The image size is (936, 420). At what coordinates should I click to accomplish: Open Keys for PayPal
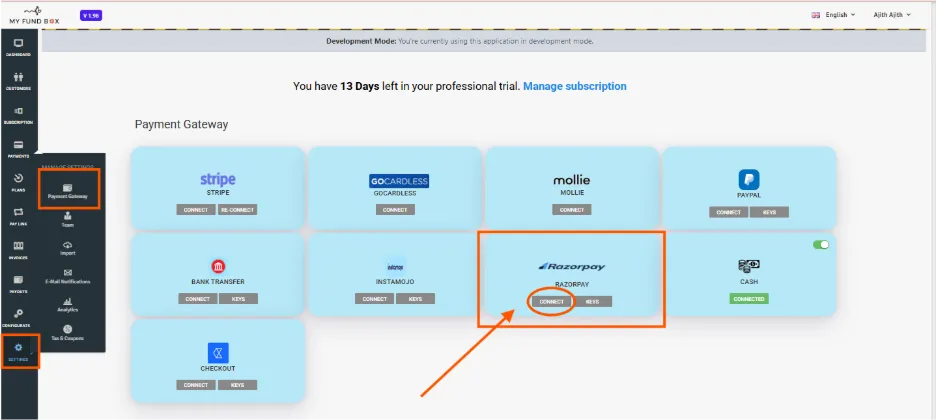[769, 212]
